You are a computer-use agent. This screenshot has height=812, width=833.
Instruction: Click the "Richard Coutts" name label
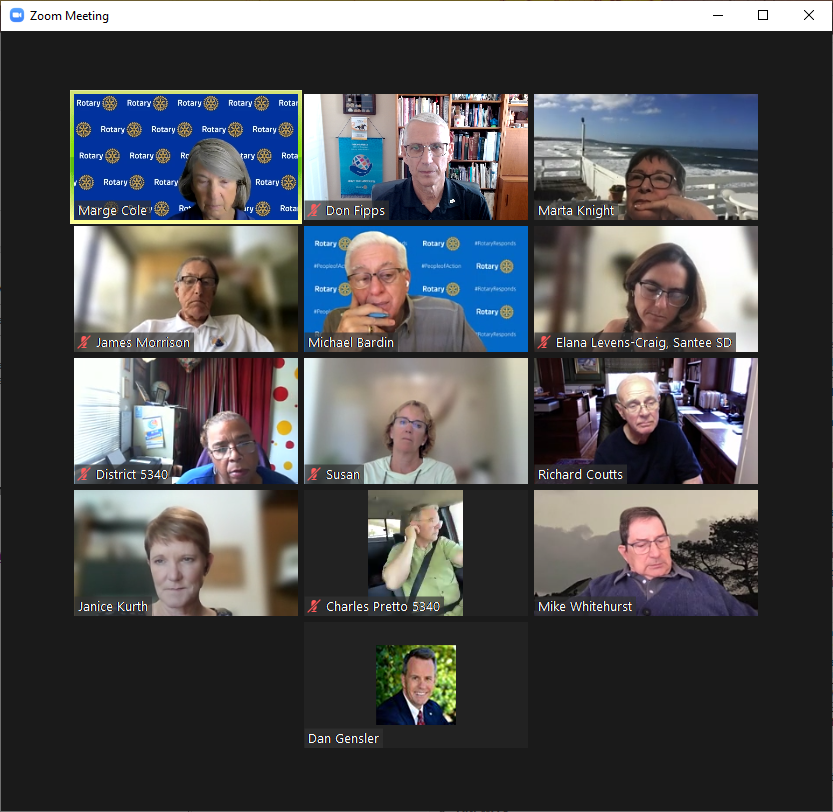pos(580,475)
